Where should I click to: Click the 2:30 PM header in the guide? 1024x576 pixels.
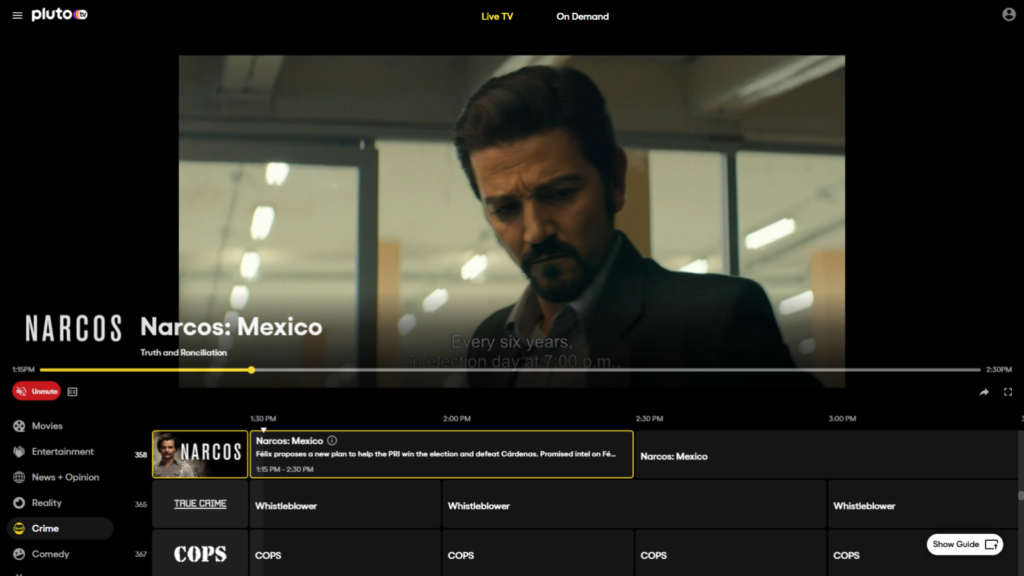tap(649, 419)
